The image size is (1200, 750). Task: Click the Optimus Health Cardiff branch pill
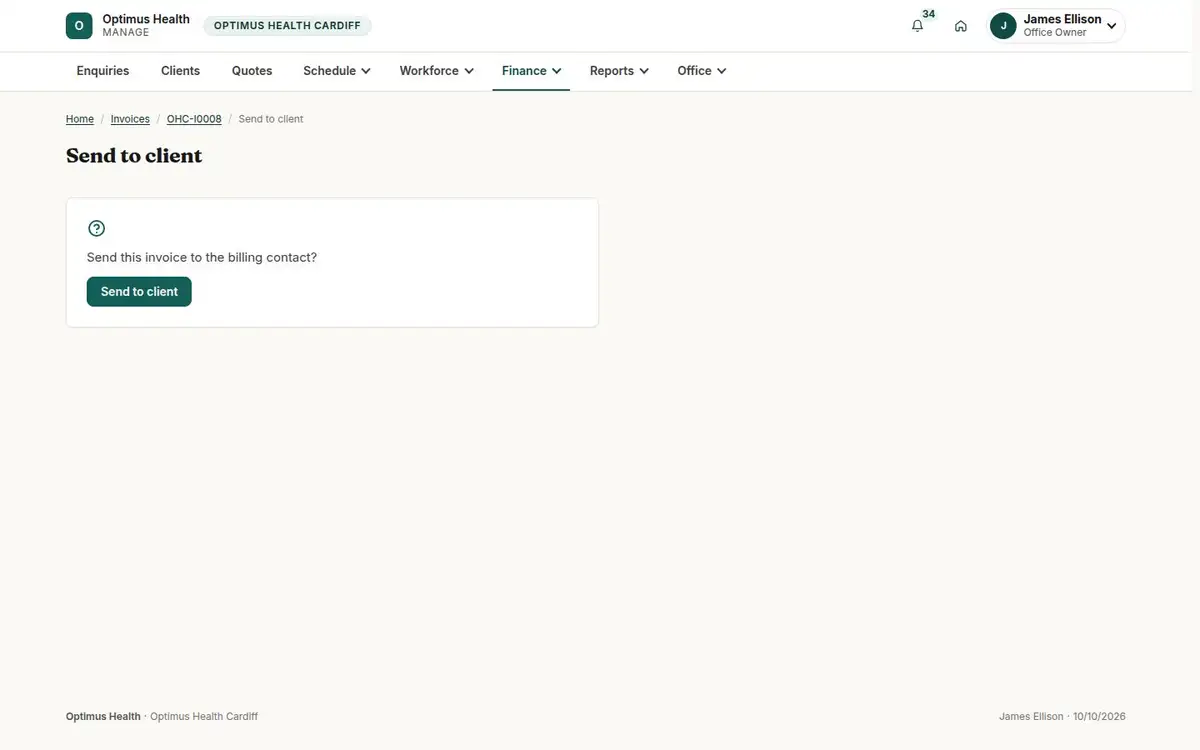pyautogui.click(x=287, y=26)
